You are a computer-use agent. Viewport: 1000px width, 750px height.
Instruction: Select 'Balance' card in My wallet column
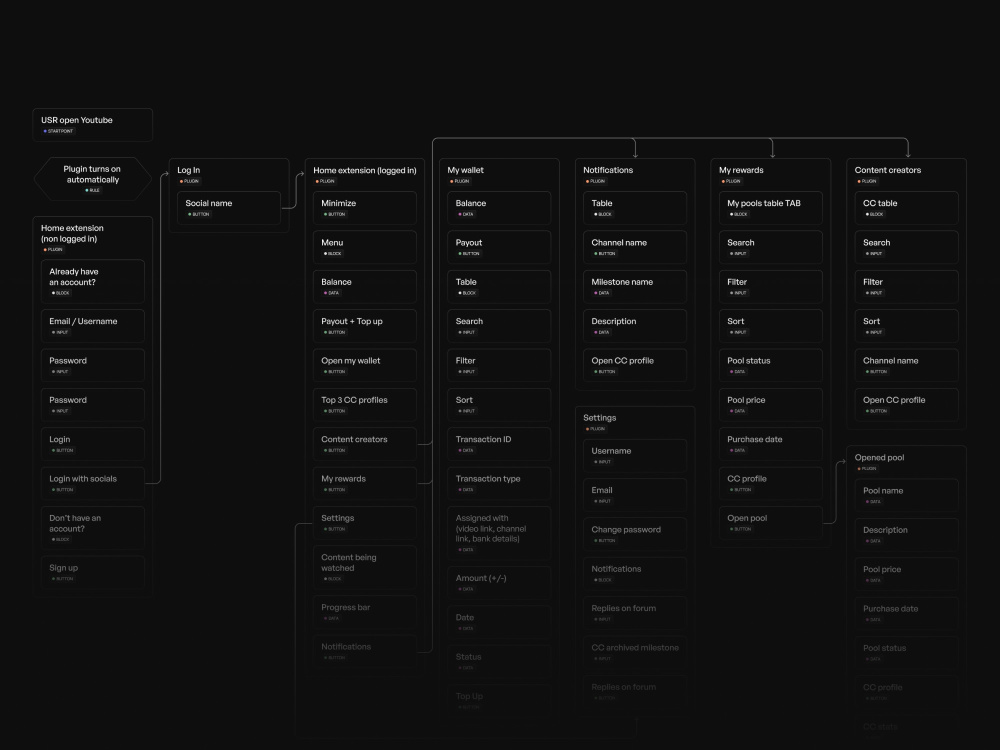click(499, 208)
